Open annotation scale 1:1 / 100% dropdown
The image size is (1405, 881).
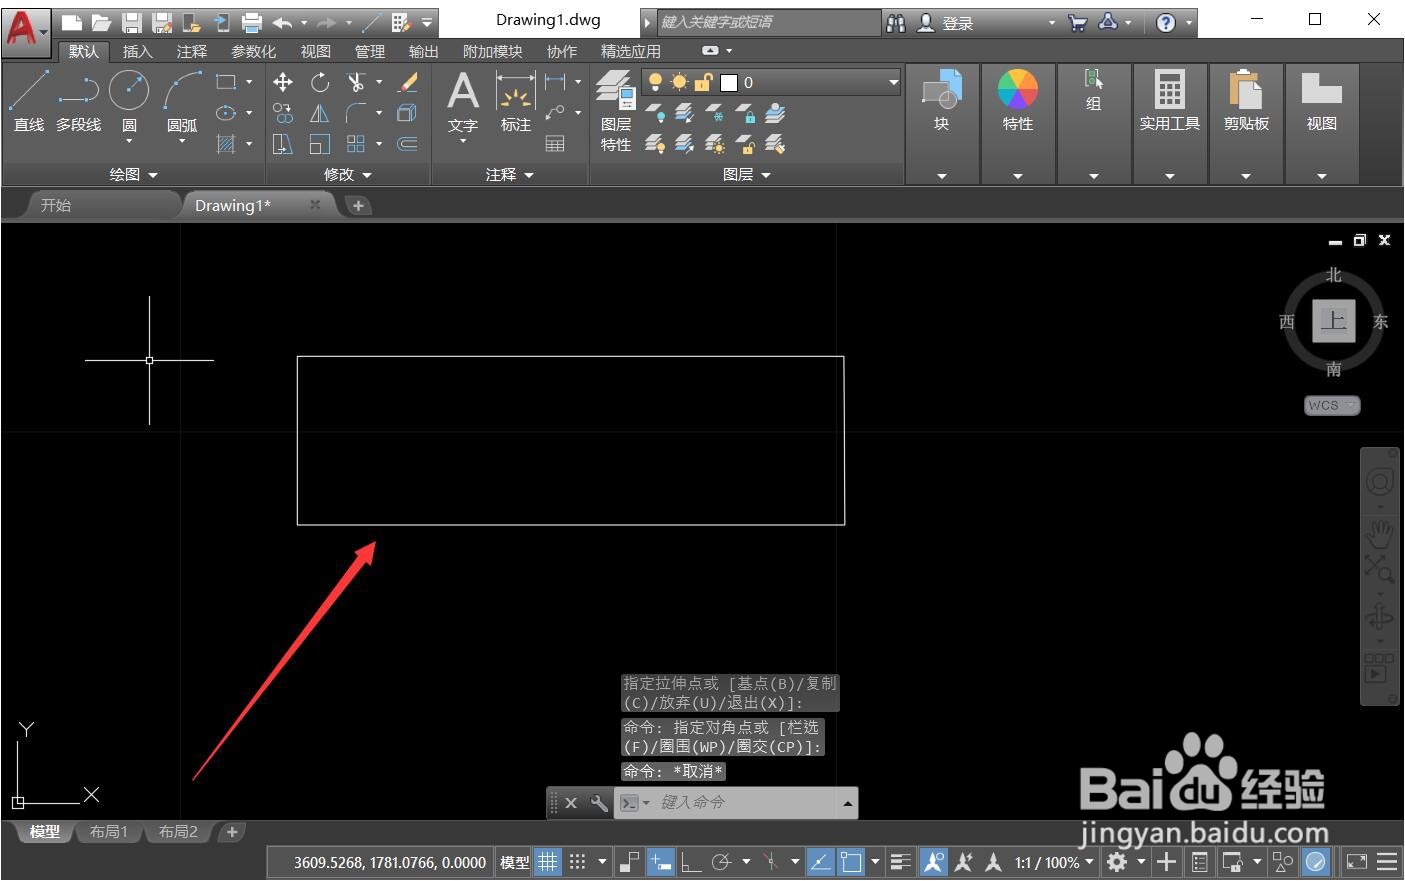click(1054, 862)
